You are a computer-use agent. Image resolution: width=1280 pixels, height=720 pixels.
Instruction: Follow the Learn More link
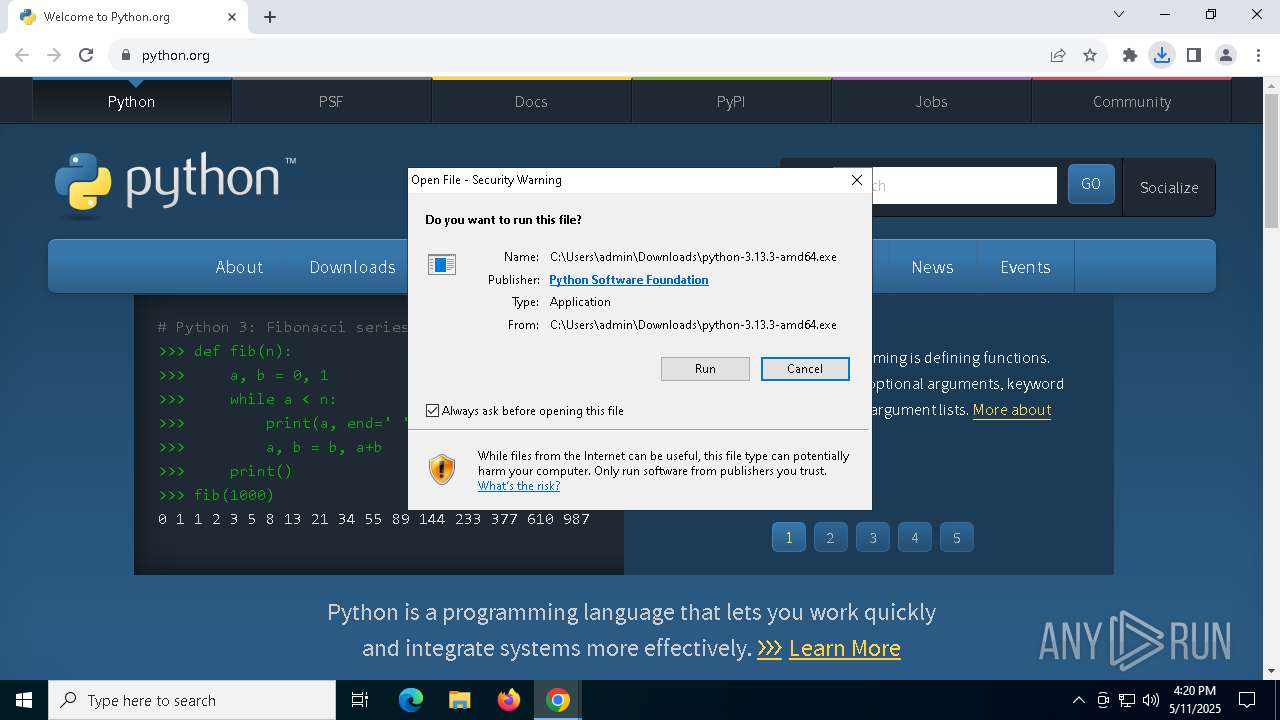[x=844, y=648]
